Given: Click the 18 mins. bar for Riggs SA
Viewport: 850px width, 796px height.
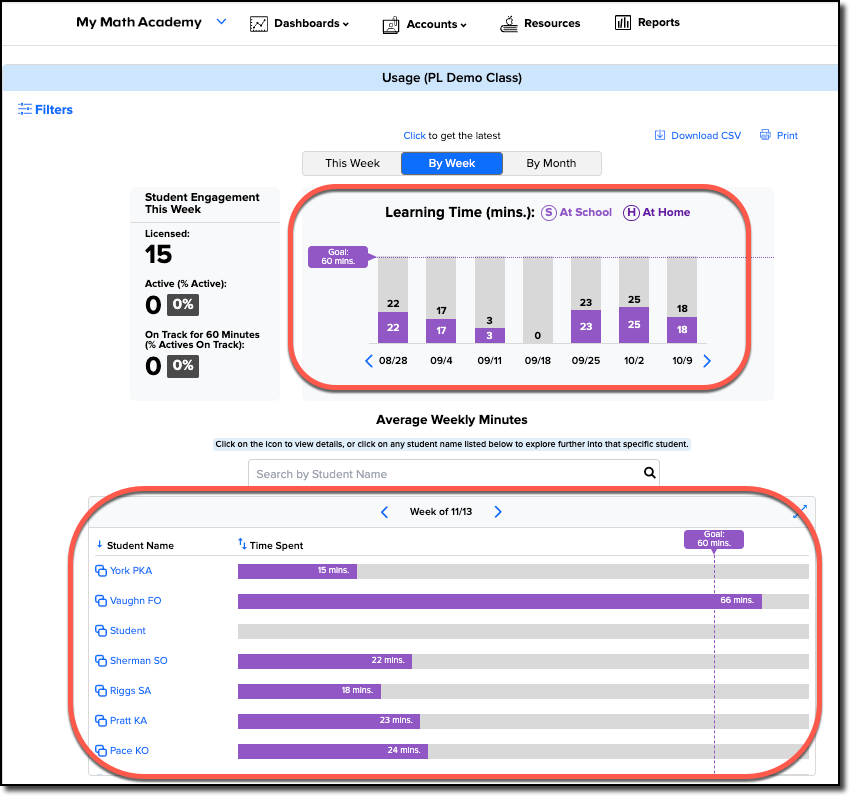Looking at the screenshot, I should (x=310, y=691).
